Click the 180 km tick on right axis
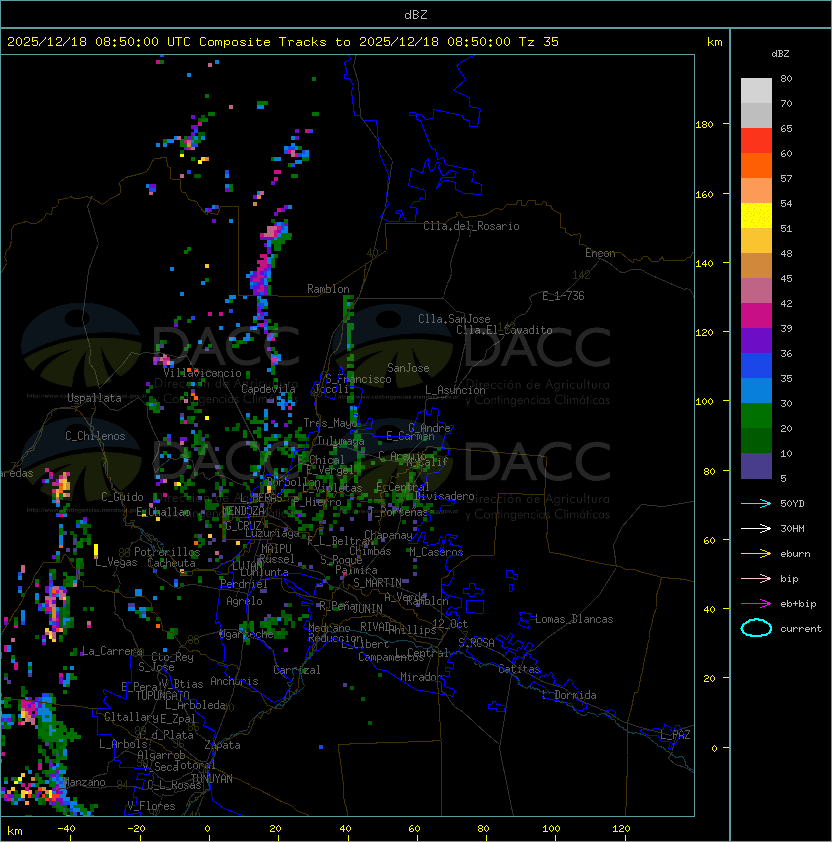 (x=704, y=125)
